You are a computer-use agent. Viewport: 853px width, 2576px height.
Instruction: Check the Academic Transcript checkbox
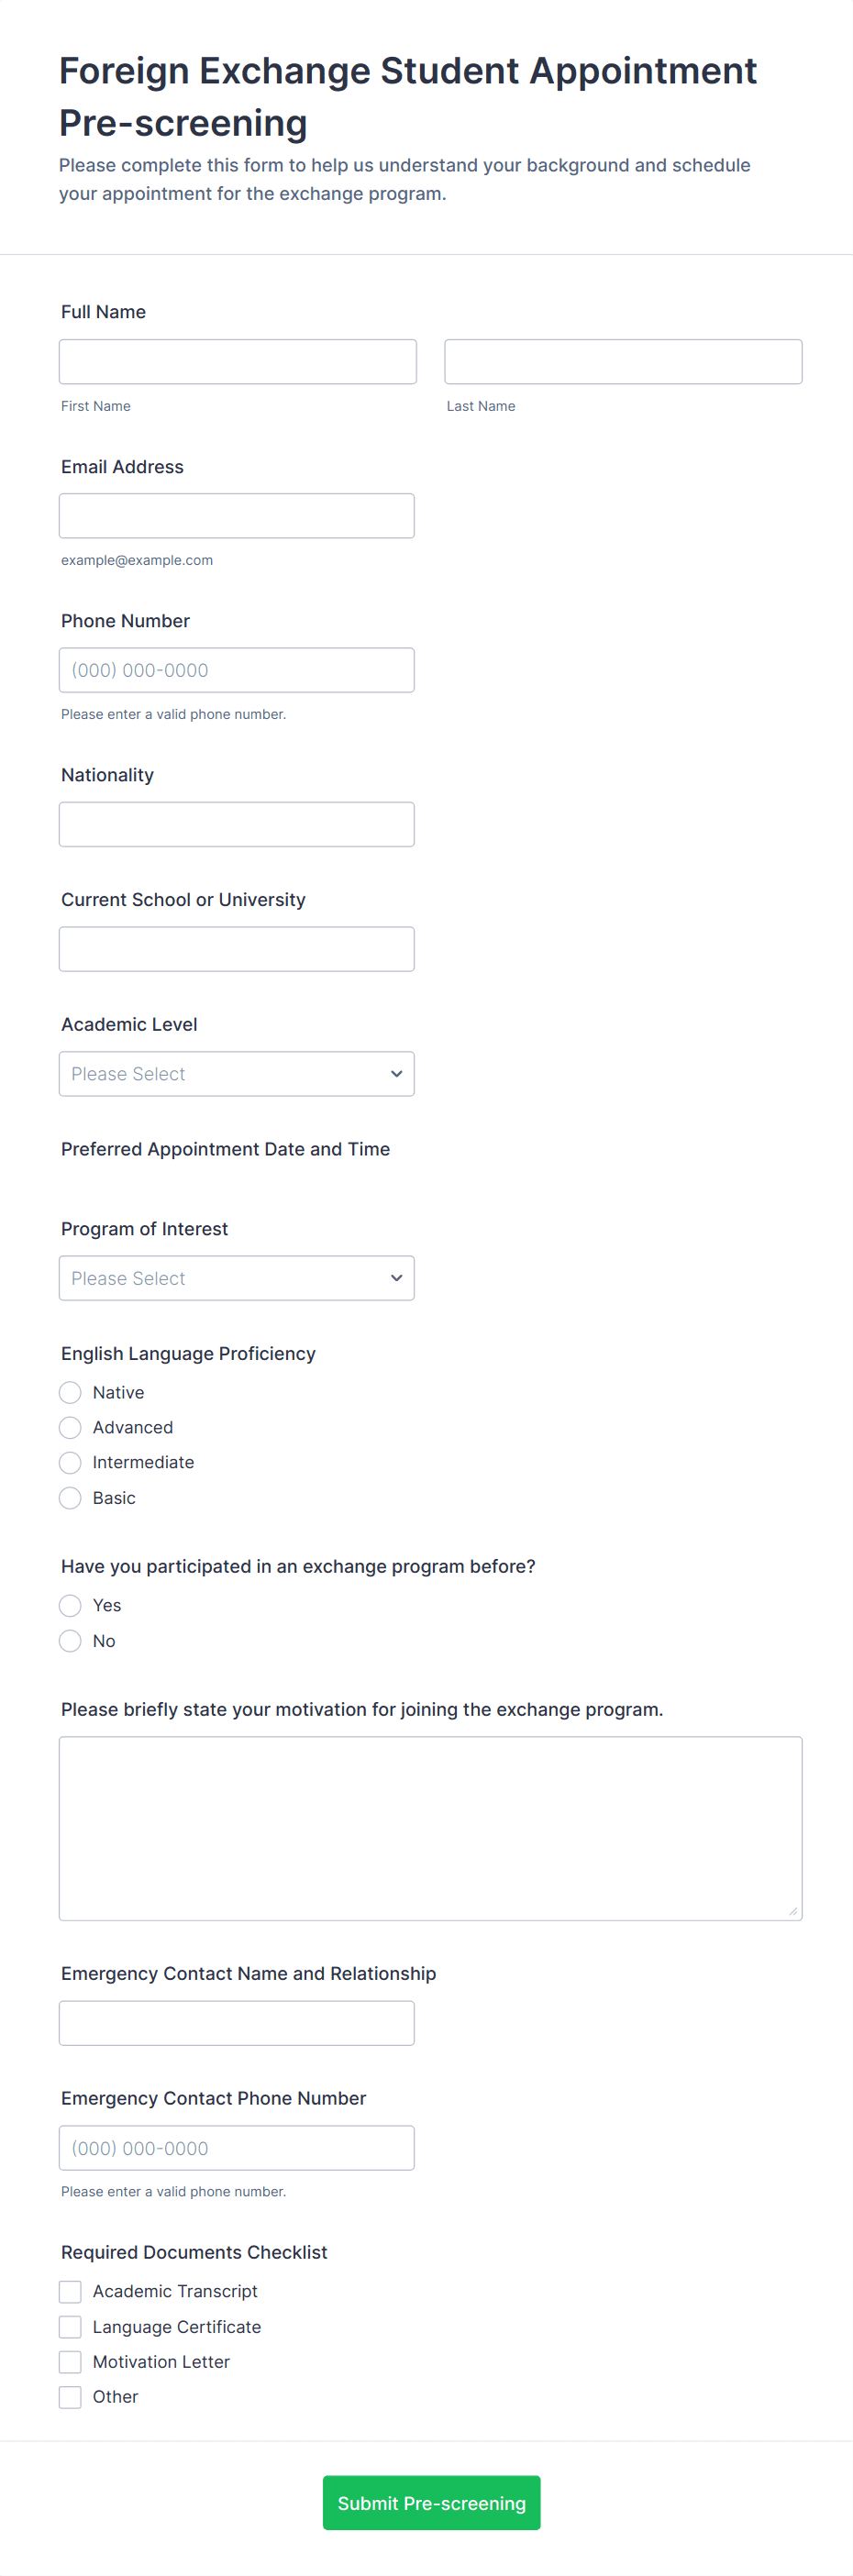[x=70, y=2291]
